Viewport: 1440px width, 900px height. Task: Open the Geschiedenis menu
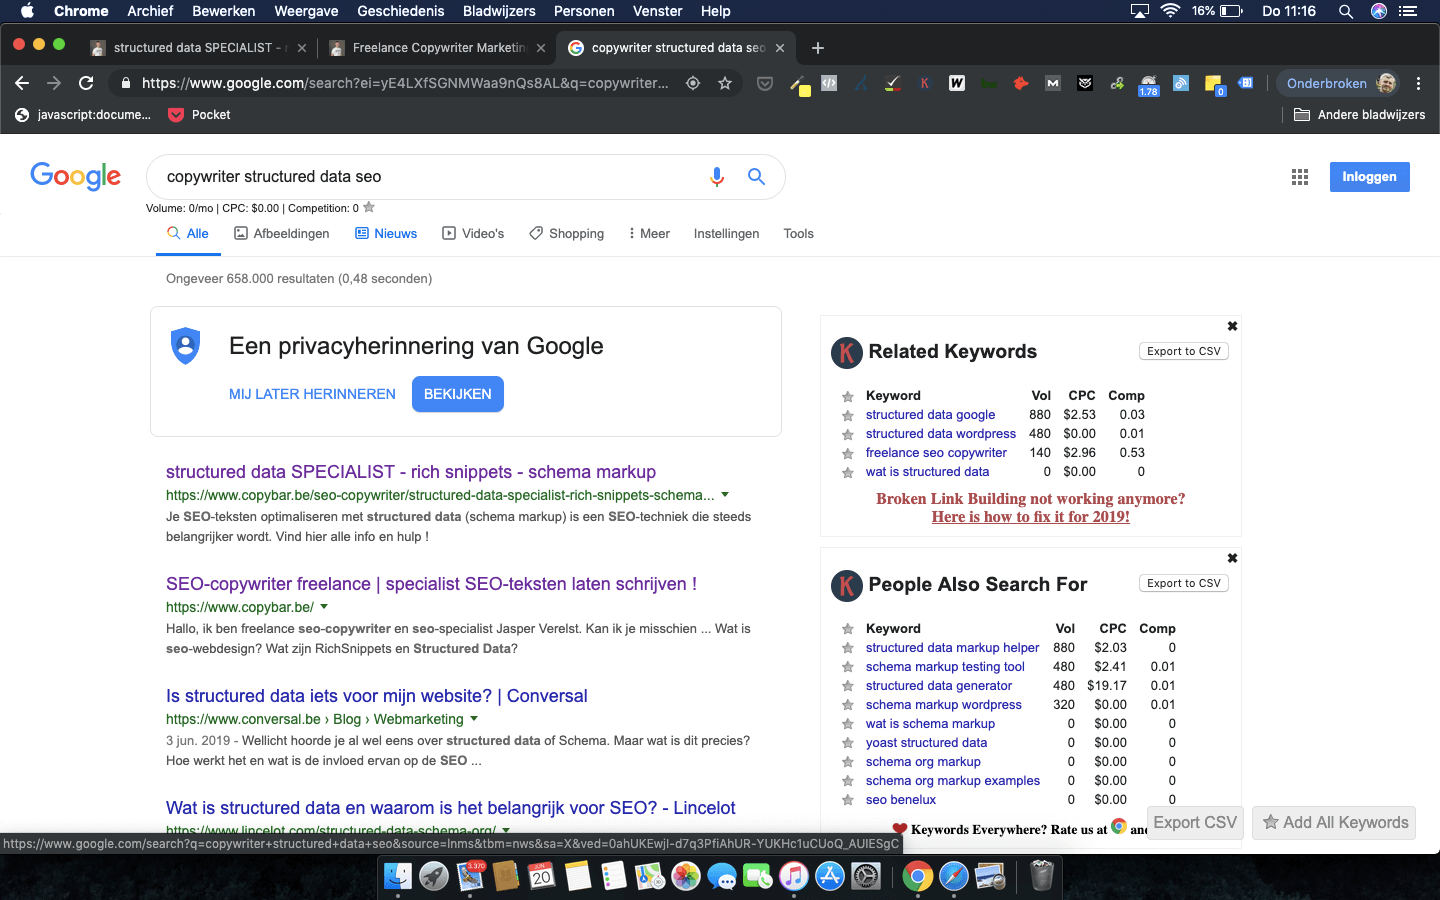[x=400, y=11]
